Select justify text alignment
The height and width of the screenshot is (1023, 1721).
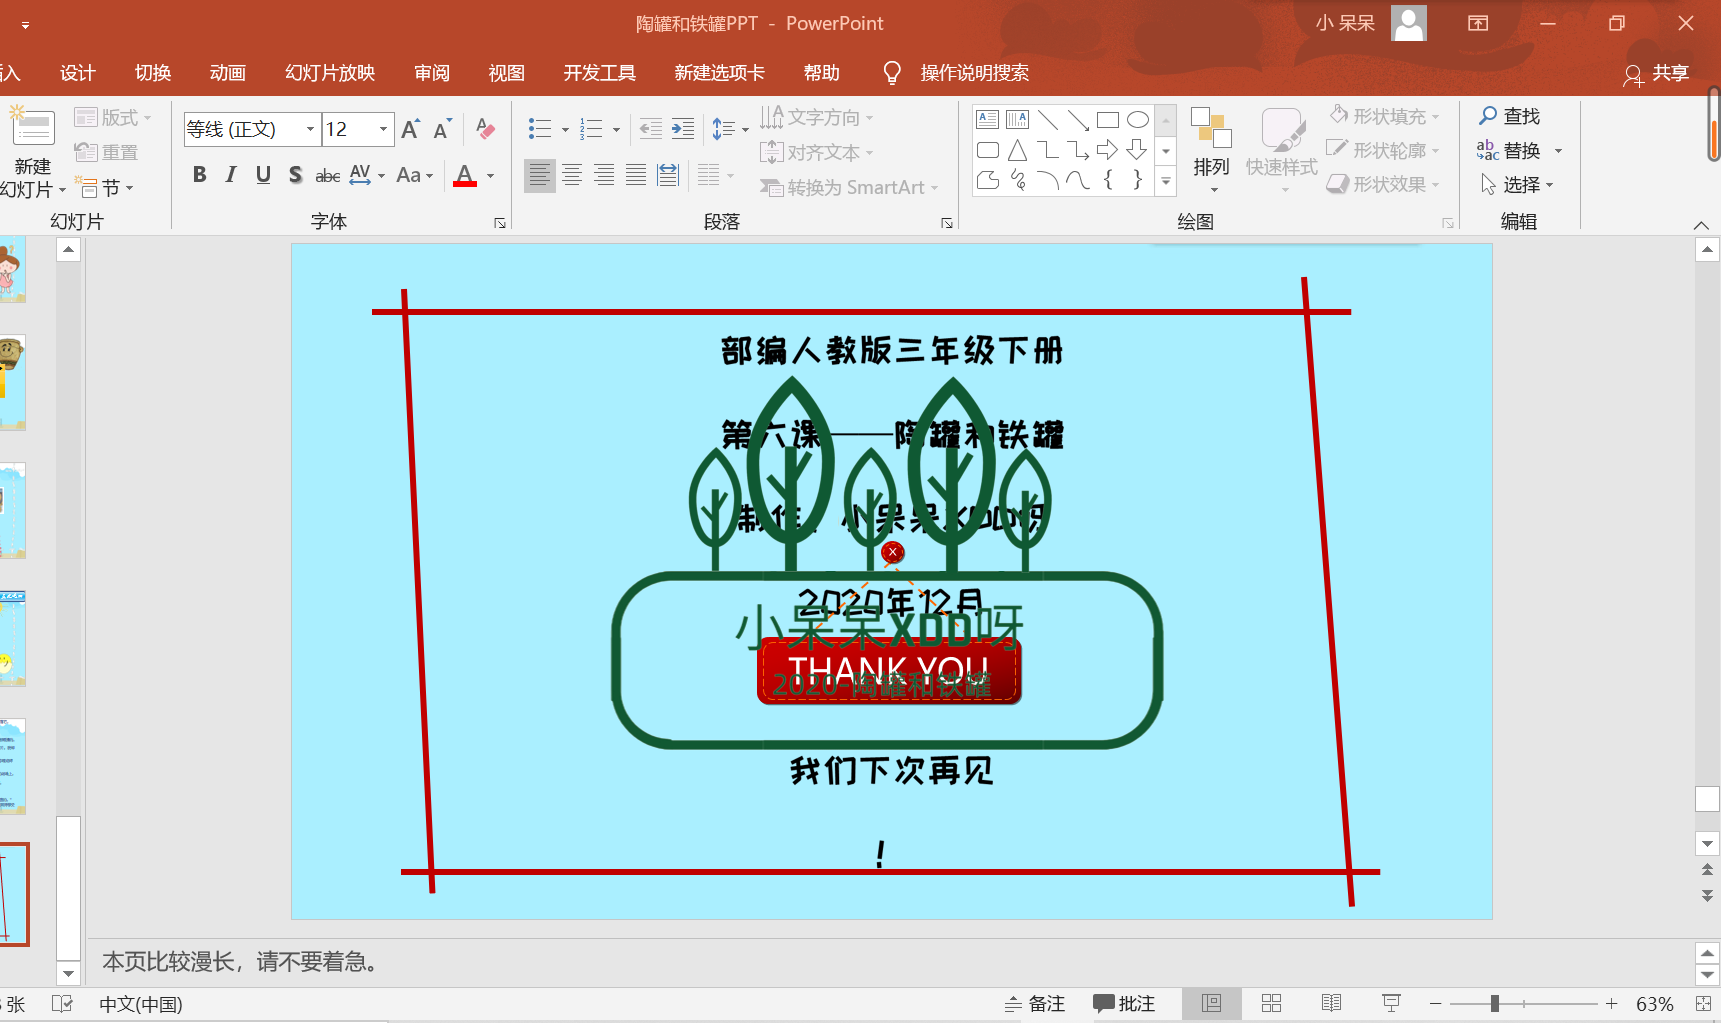tap(636, 176)
